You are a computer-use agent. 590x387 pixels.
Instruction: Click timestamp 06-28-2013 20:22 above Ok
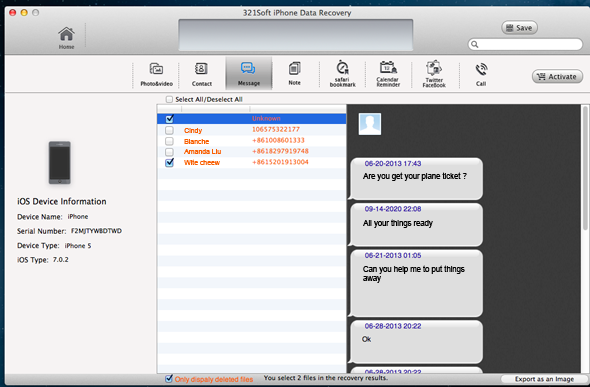393,326
